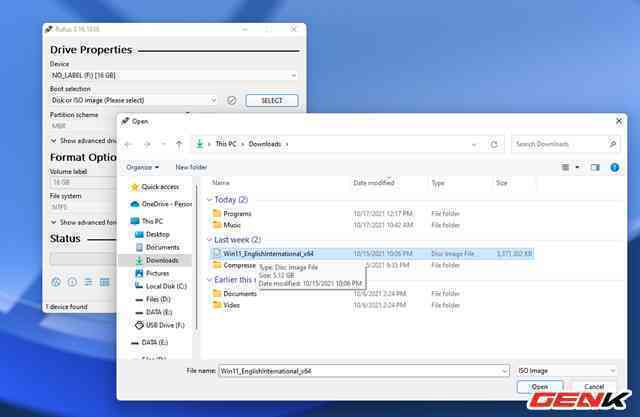640x417 pixels.
Task: Open help icon in Open dialog
Action: point(615,167)
